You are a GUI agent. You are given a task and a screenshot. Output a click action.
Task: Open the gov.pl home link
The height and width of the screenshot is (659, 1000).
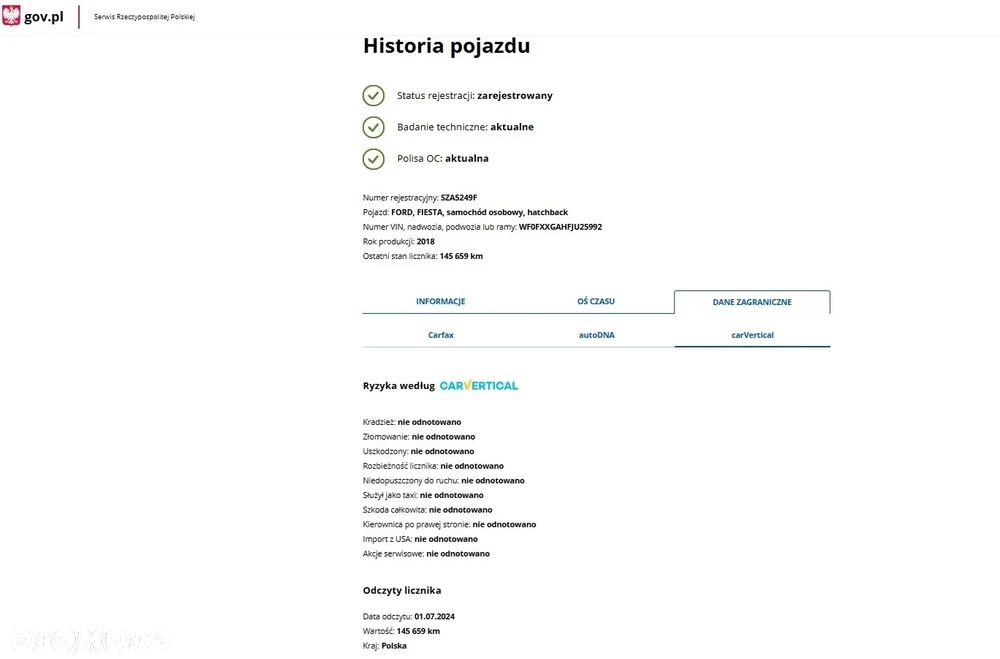pyautogui.click(x=43, y=16)
